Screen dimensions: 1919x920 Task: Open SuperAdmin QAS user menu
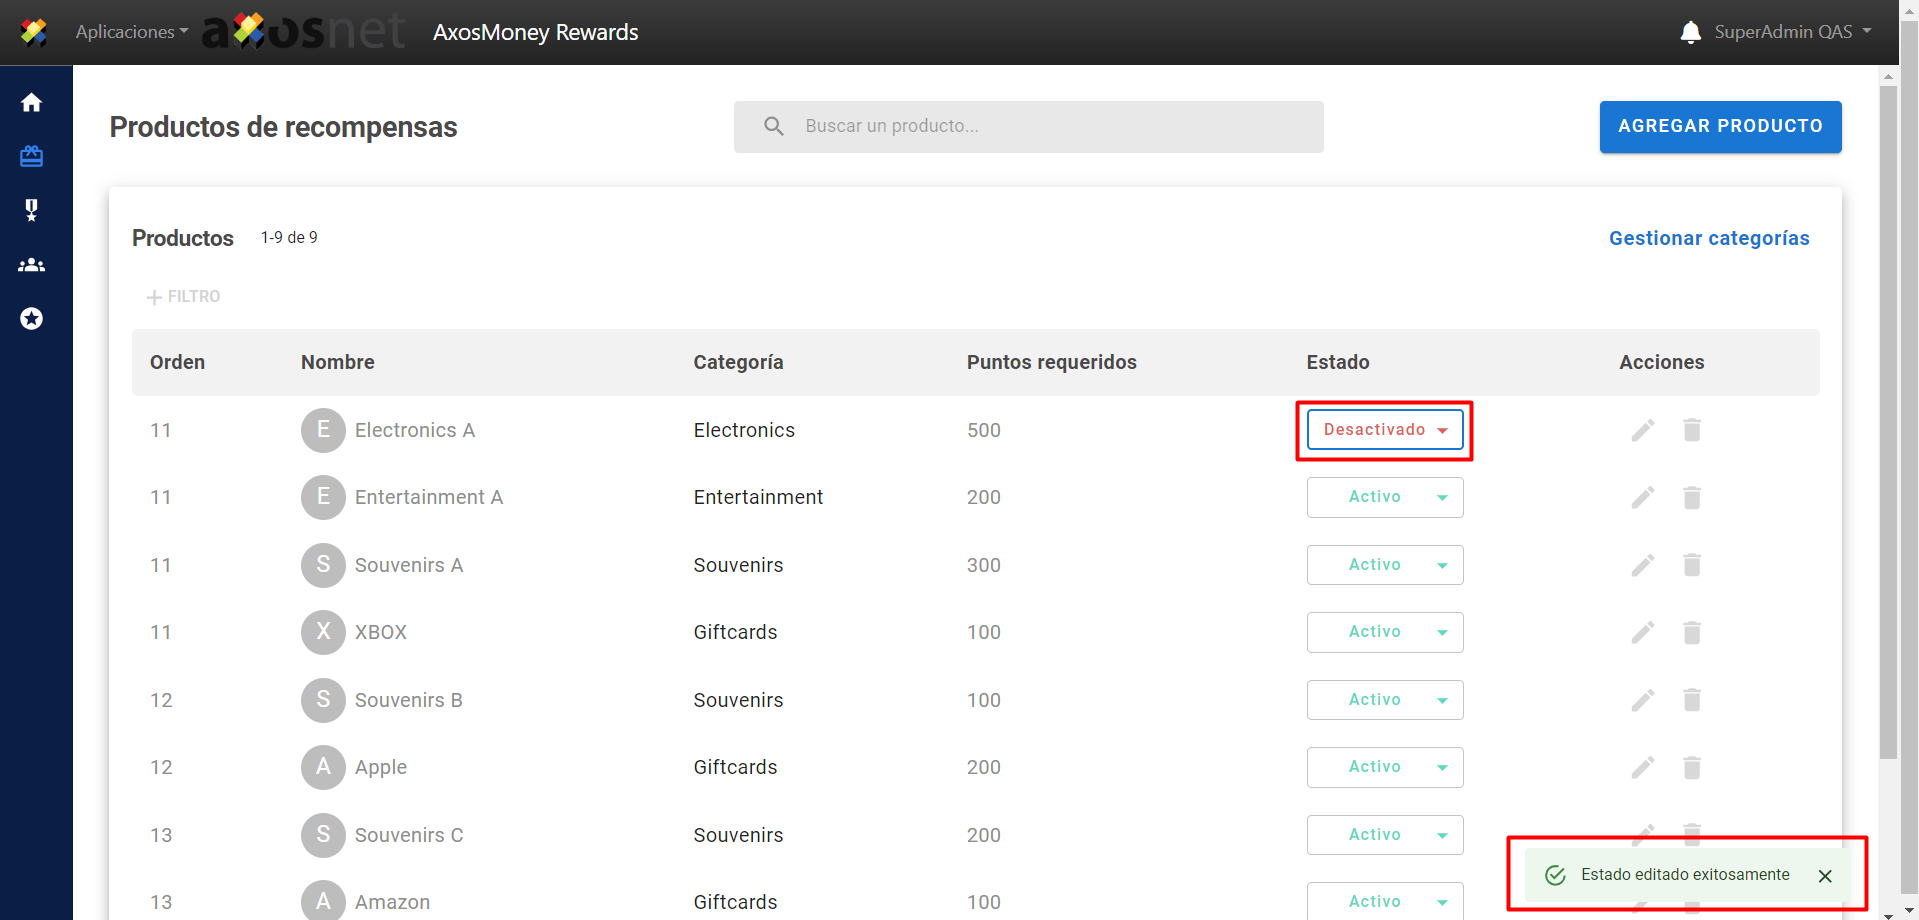click(x=1792, y=32)
